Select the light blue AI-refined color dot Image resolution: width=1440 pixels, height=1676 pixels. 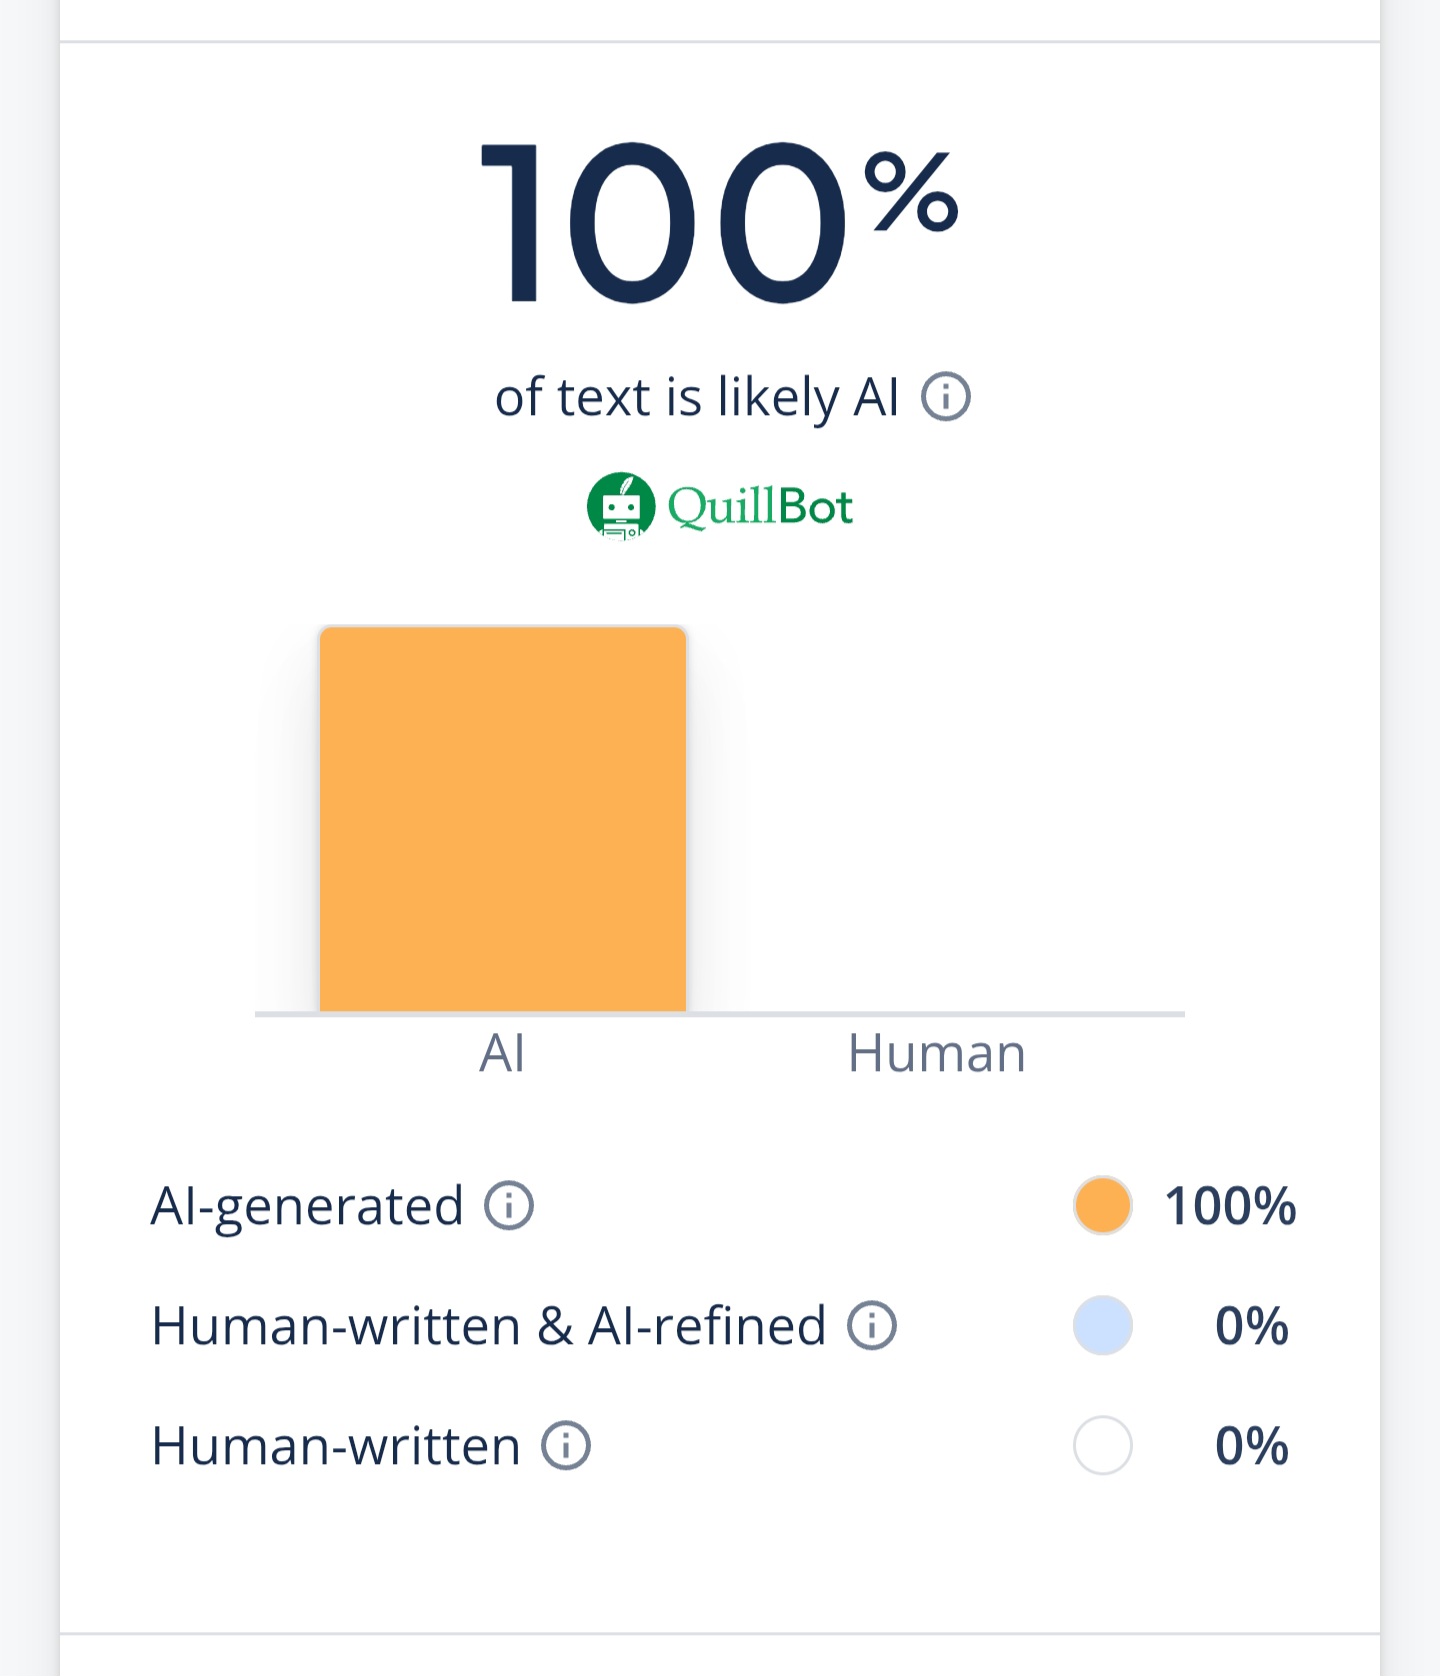[1102, 1326]
